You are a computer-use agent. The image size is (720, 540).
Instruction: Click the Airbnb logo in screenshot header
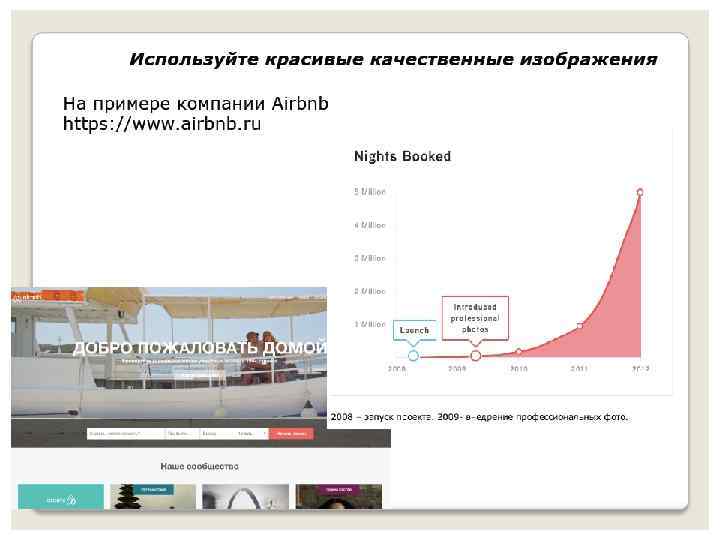[x=28, y=297]
